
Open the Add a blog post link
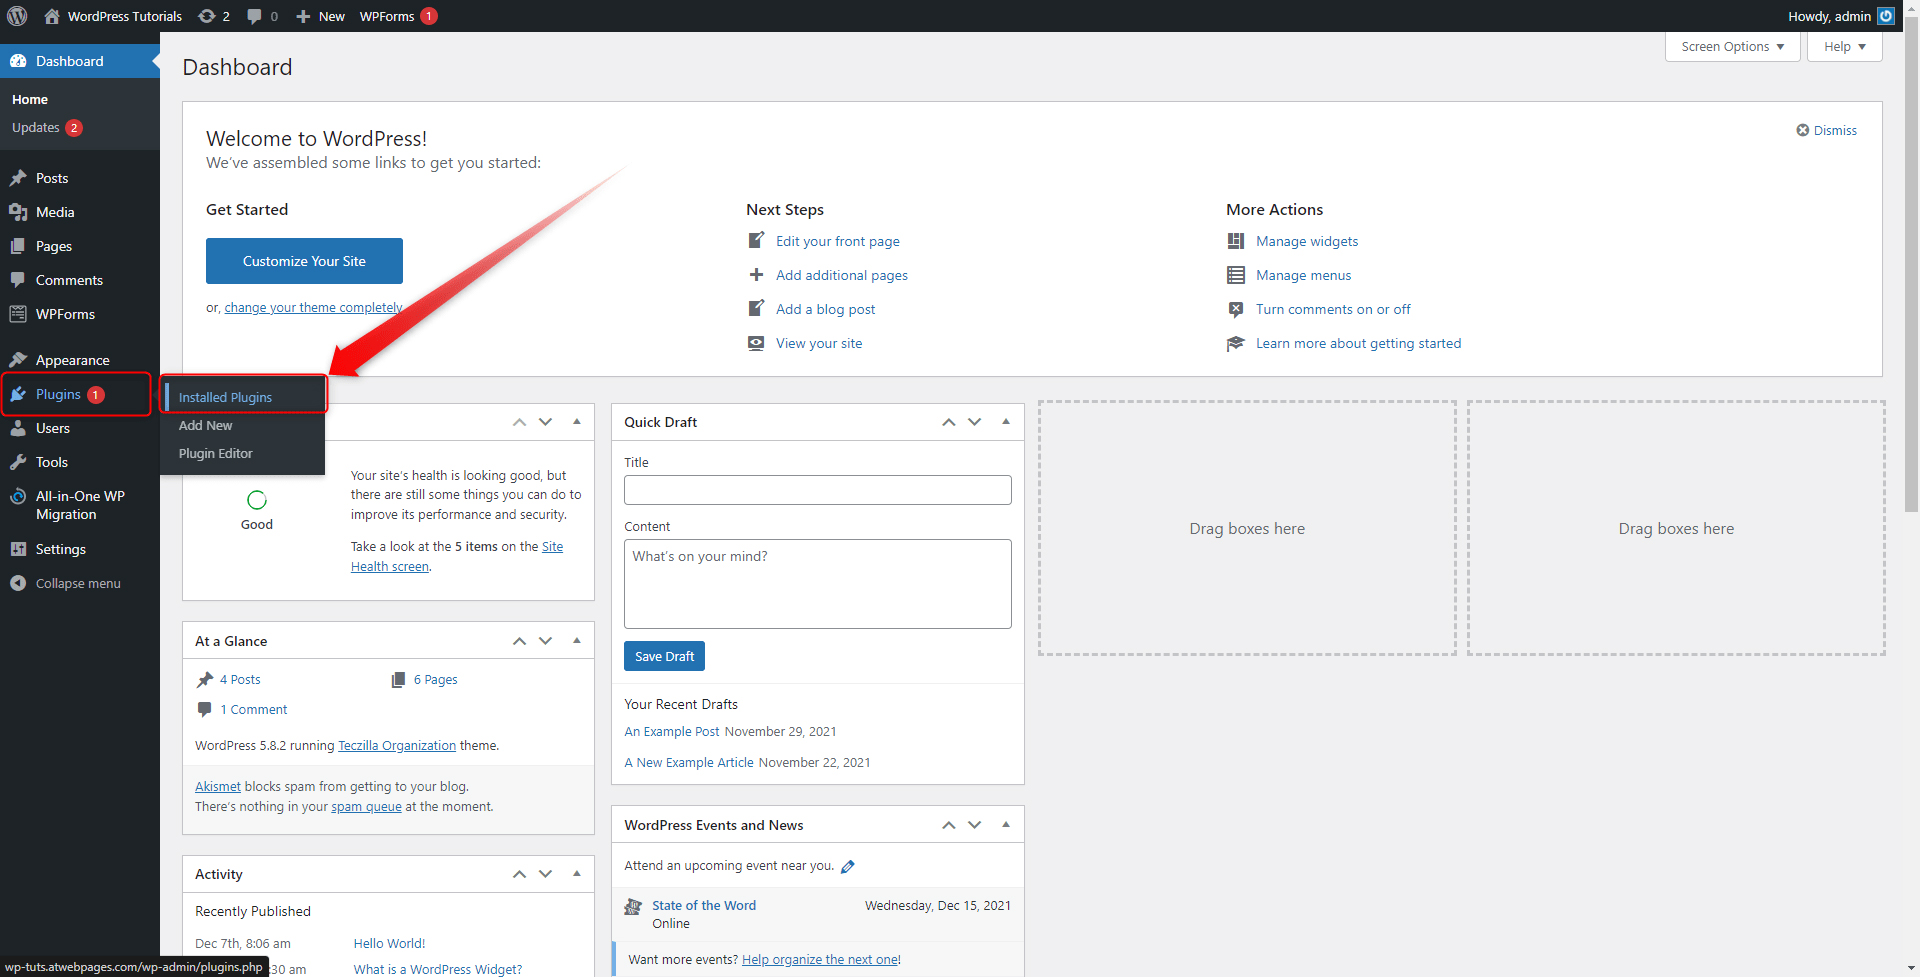pyautogui.click(x=825, y=309)
